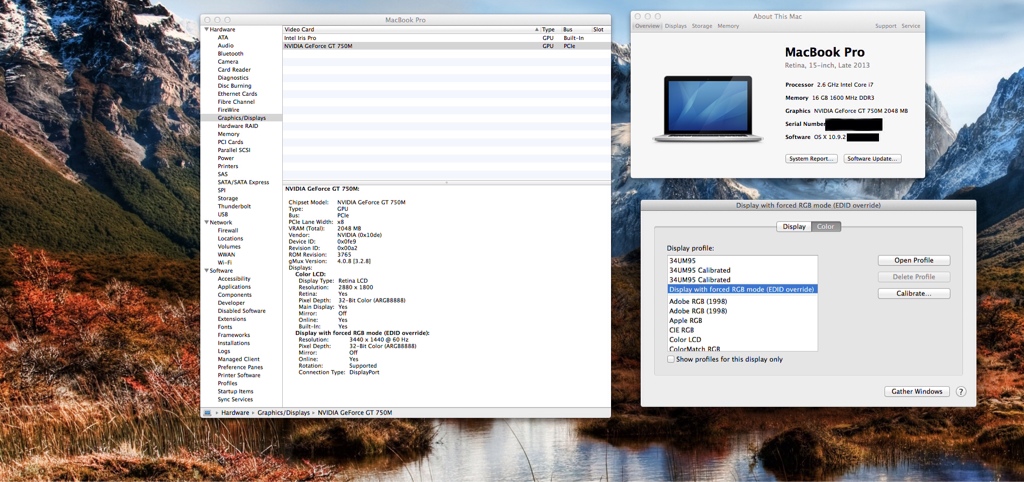The width and height of the screenshot is (1024, 482).
Task: Select Bluetooth in the sidebar
Action: [x=231, y=54]
